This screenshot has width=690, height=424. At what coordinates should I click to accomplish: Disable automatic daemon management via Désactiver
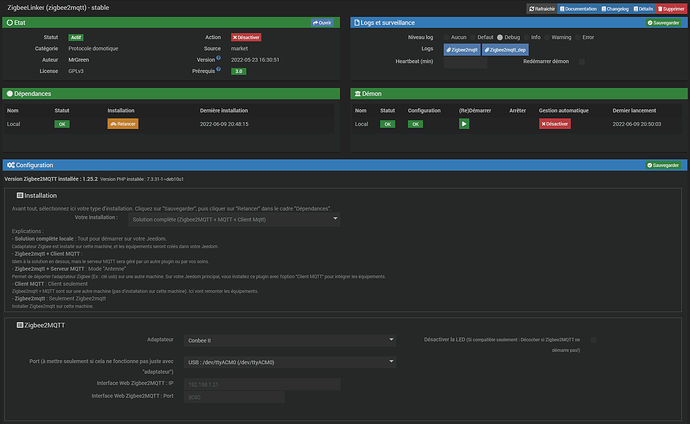tap(555, 124)
